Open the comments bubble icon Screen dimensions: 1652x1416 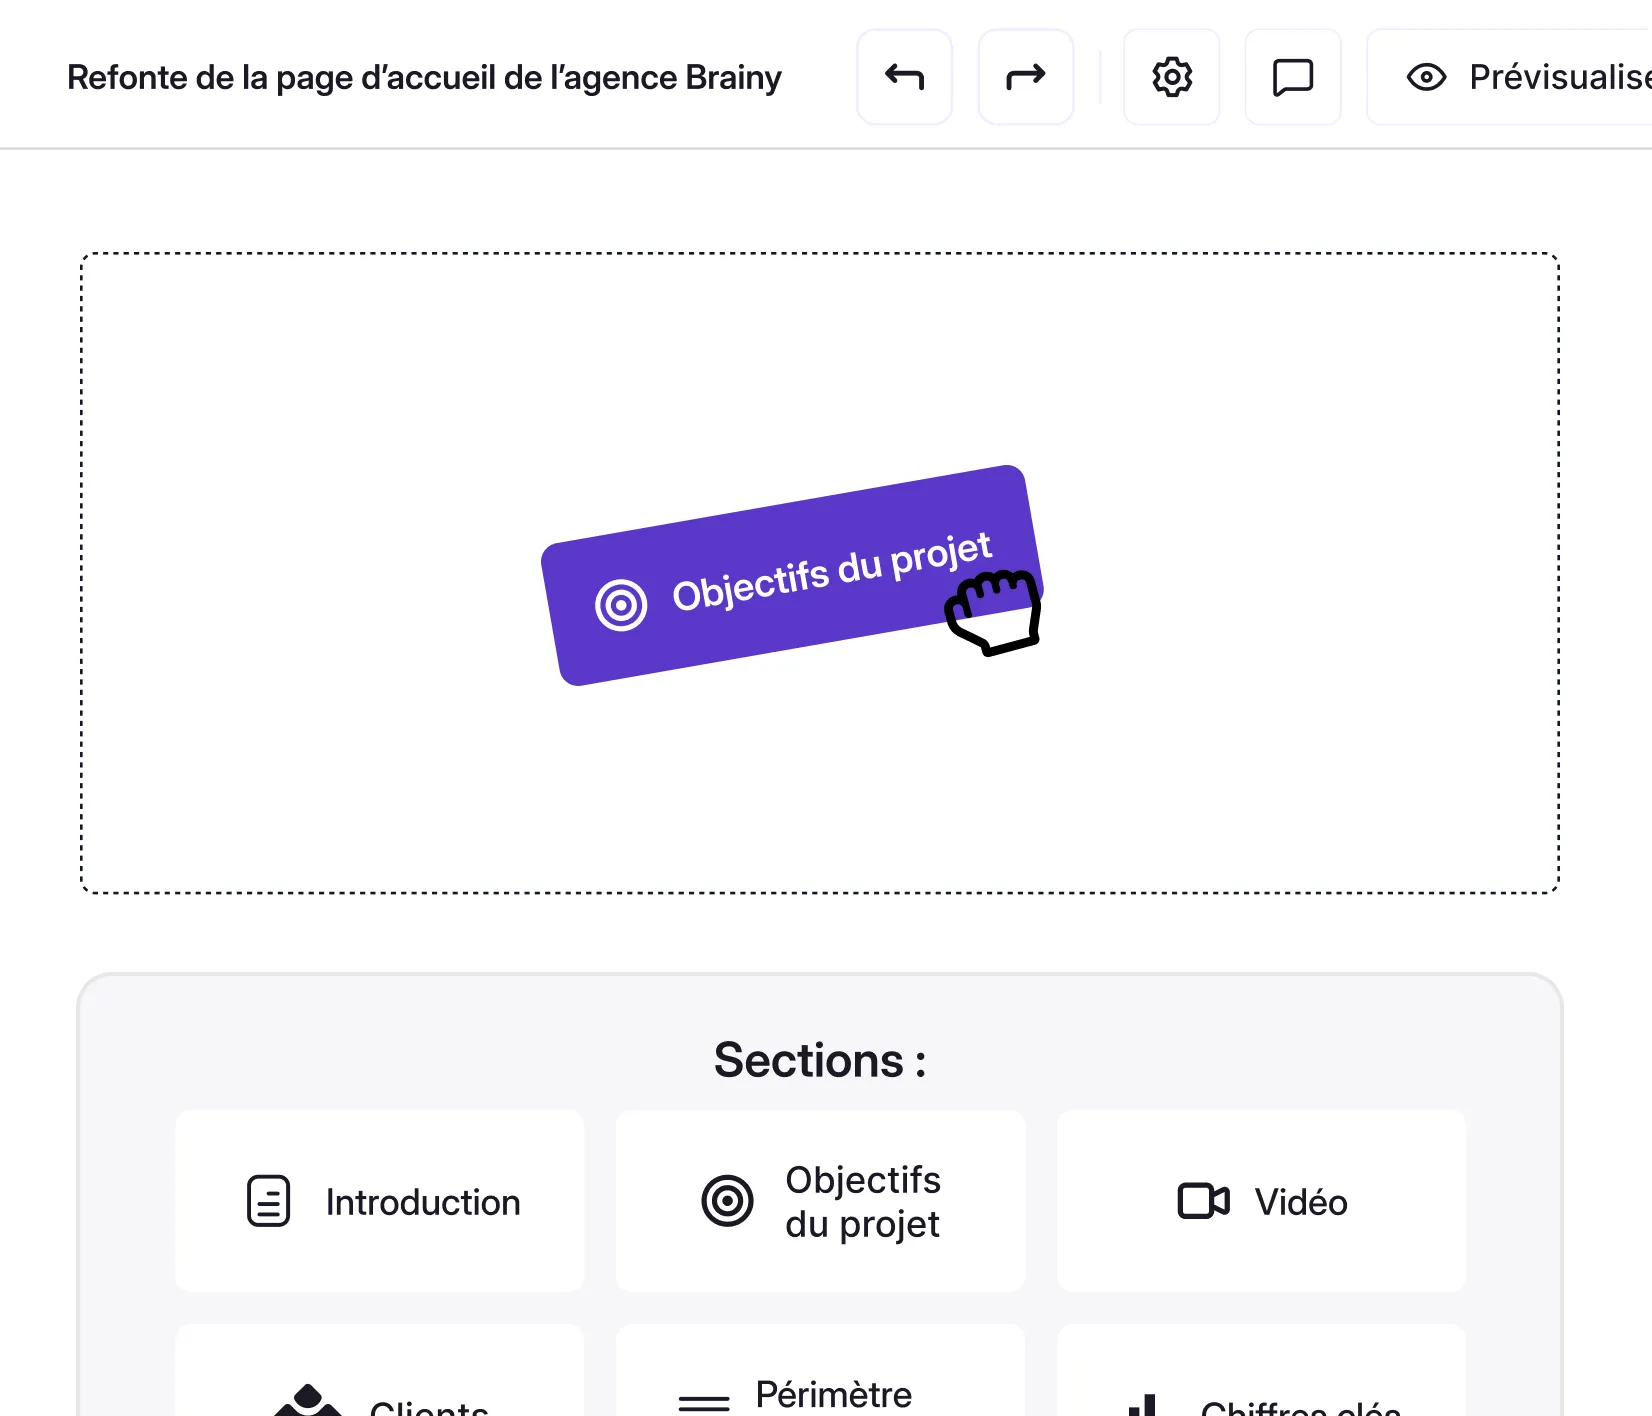pos(1292,76)
